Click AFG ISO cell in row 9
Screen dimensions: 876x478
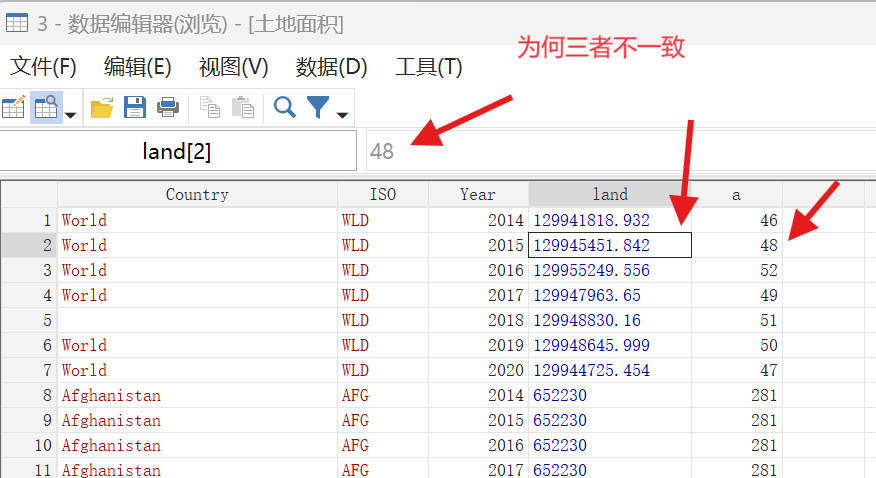tap(383, 420)
